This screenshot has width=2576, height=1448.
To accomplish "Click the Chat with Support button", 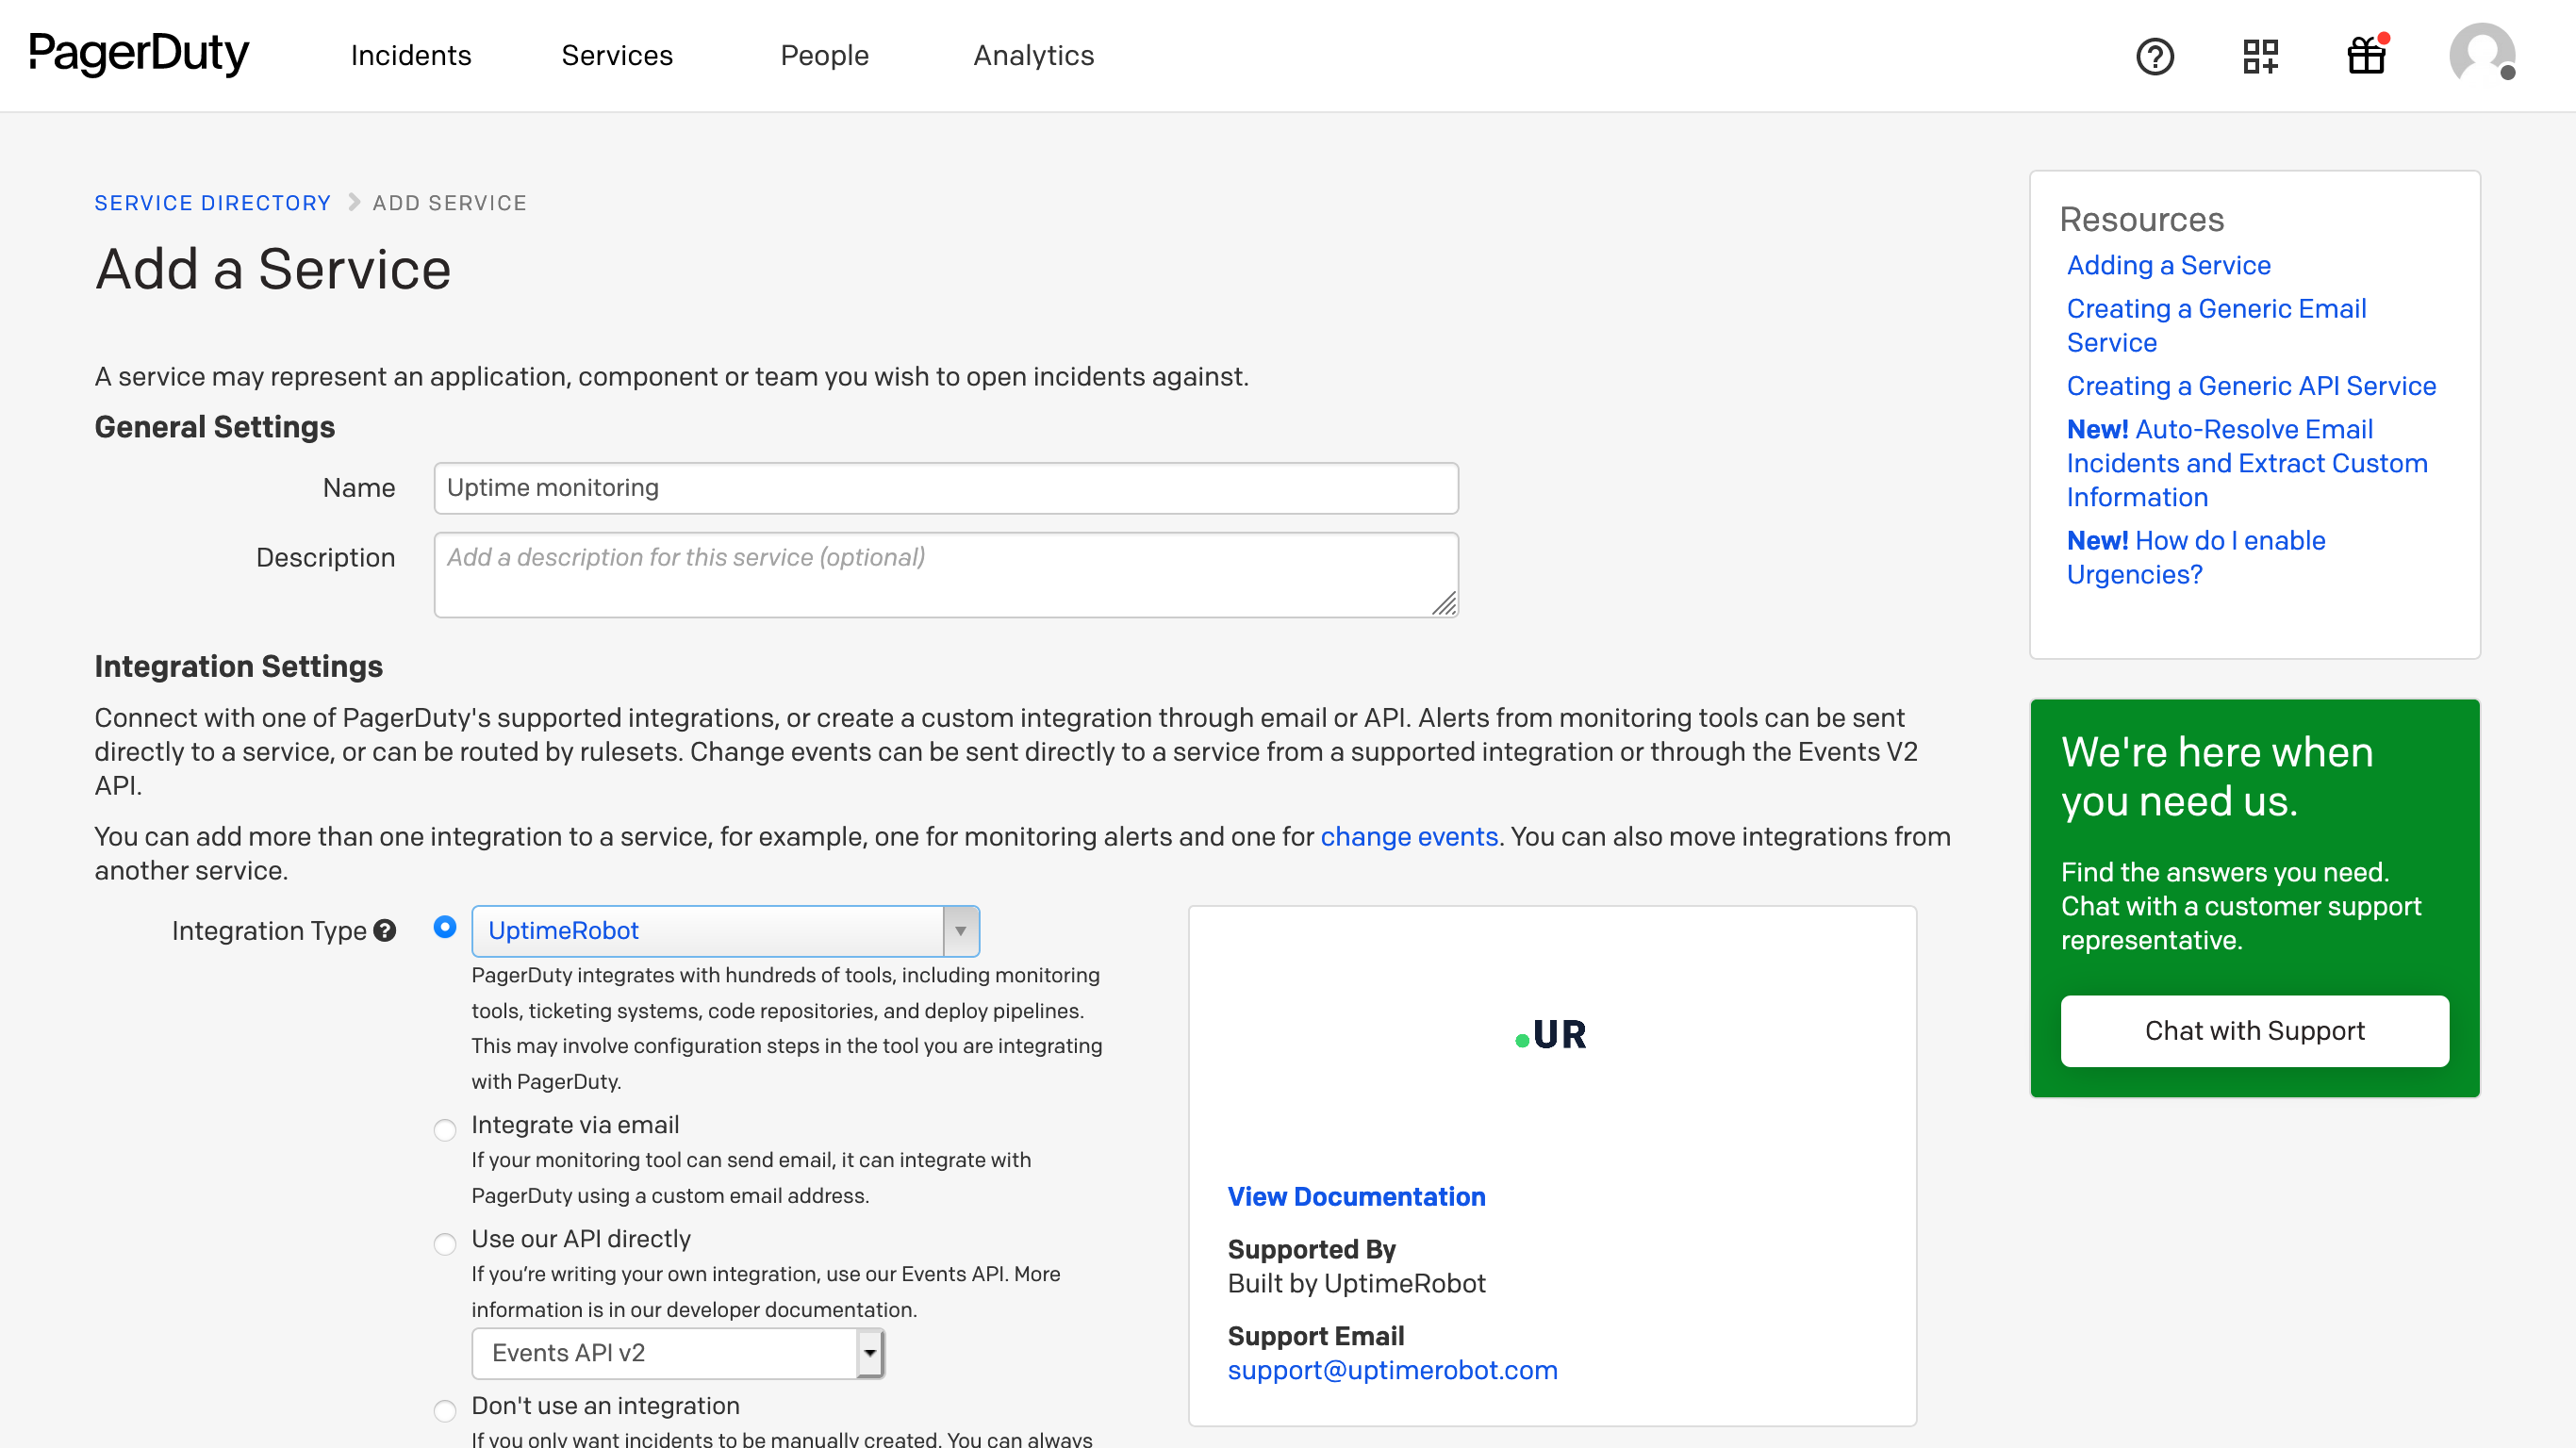I will [2255, 1031].
